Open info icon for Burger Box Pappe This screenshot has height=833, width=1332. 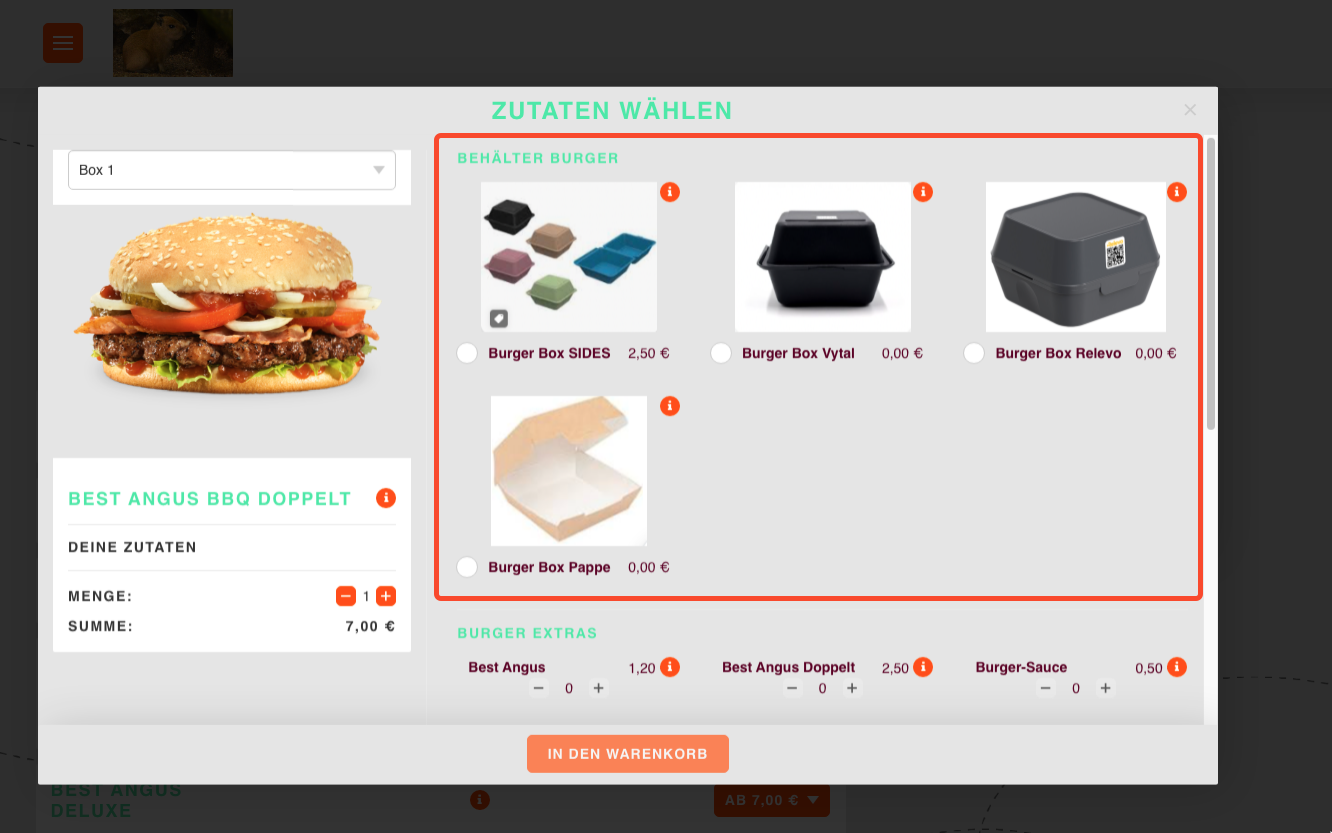[x=670, y=406]
